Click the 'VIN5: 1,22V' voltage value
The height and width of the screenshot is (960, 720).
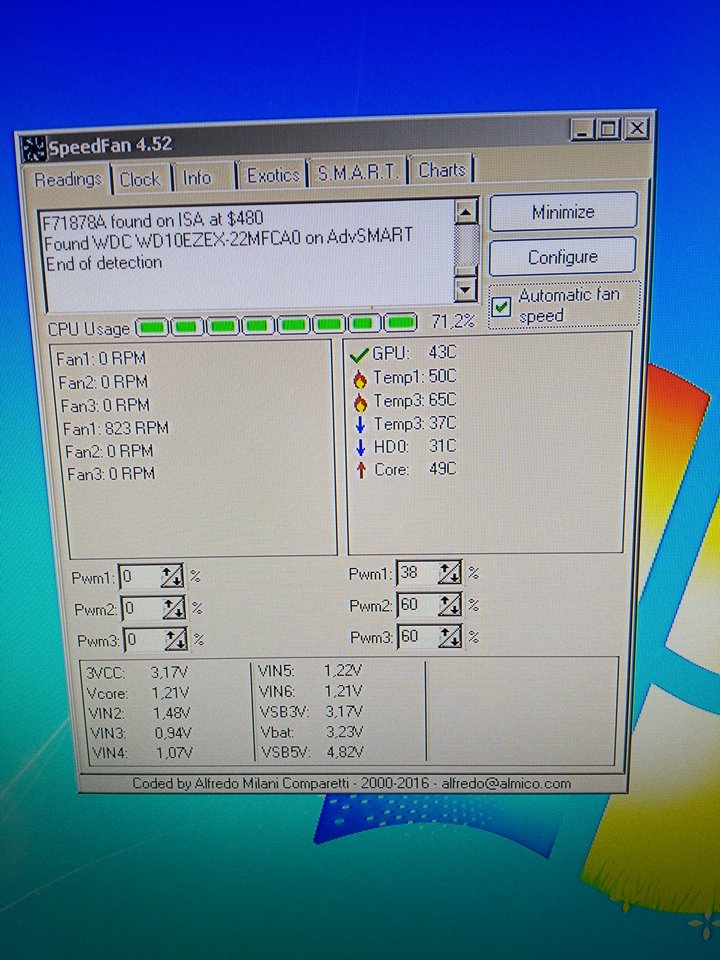pos(310,671)
